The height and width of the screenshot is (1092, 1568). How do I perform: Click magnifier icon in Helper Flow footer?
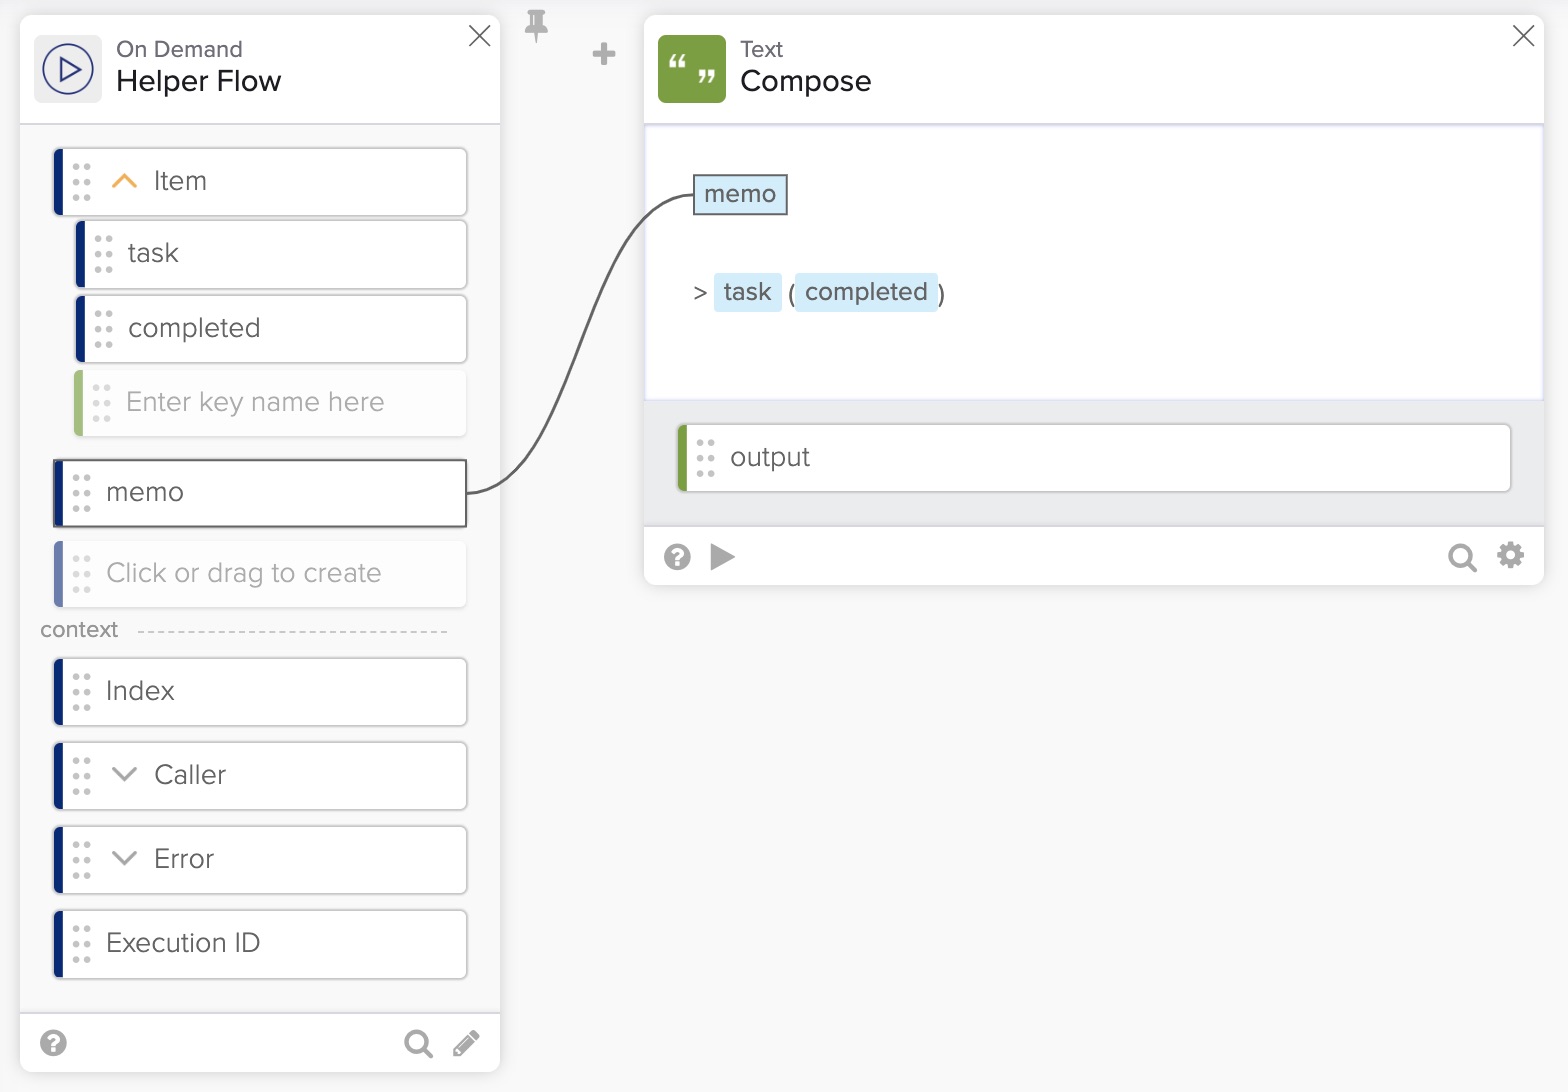418,1043
